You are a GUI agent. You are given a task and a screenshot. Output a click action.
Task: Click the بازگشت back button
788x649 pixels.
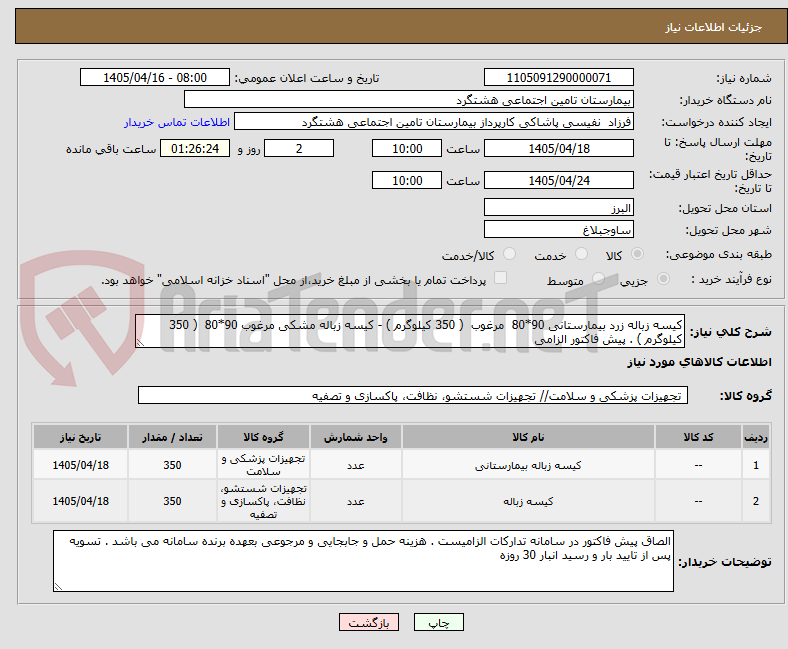point(369,622)
